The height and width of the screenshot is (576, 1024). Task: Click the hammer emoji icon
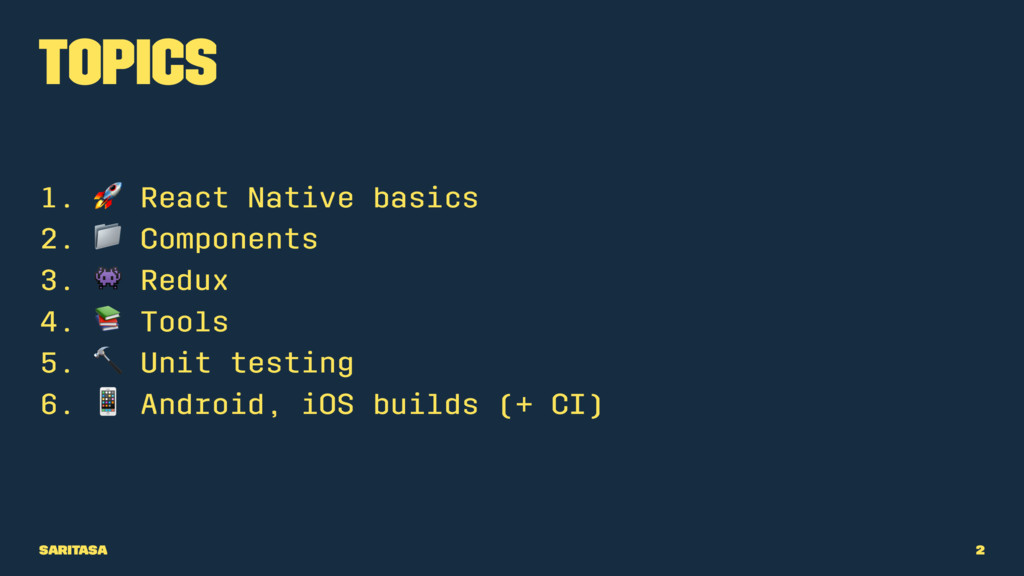pyautogui.click(x=108, y=360)
